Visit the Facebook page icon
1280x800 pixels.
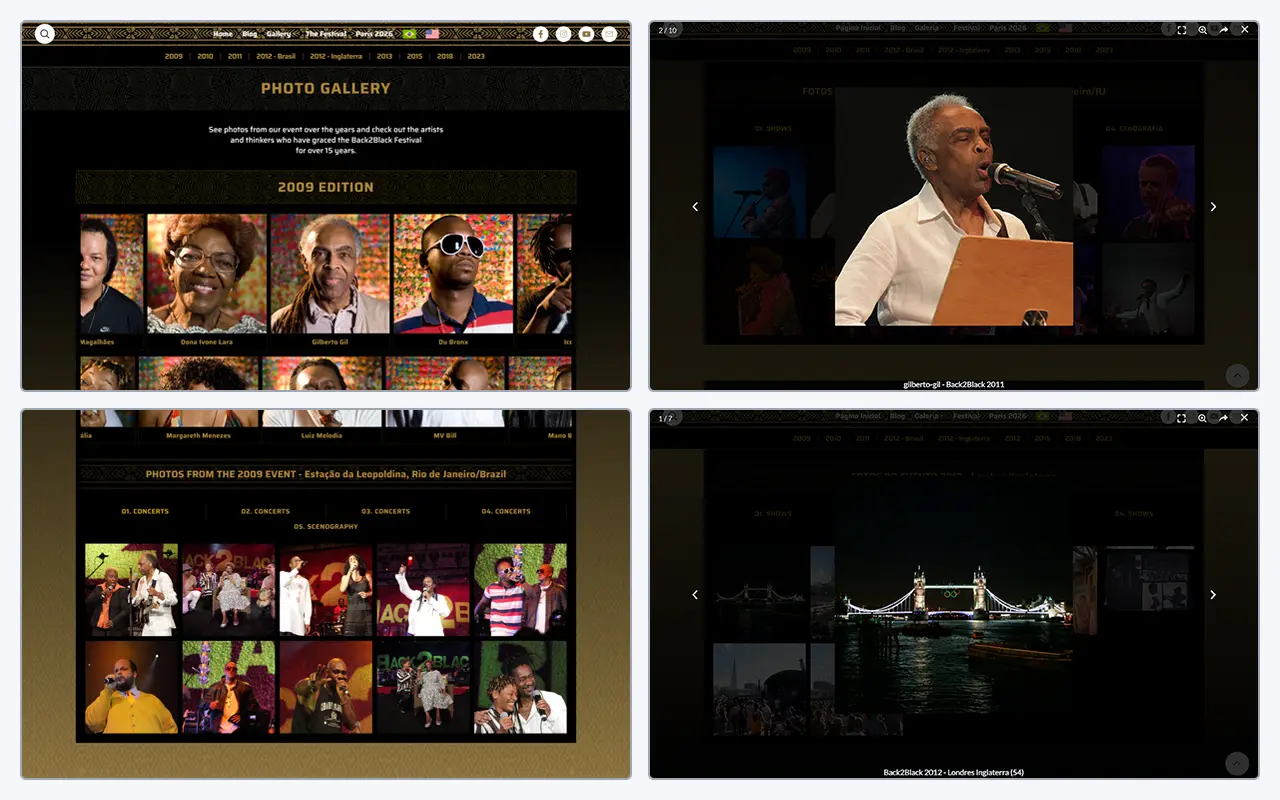point(541,34)
